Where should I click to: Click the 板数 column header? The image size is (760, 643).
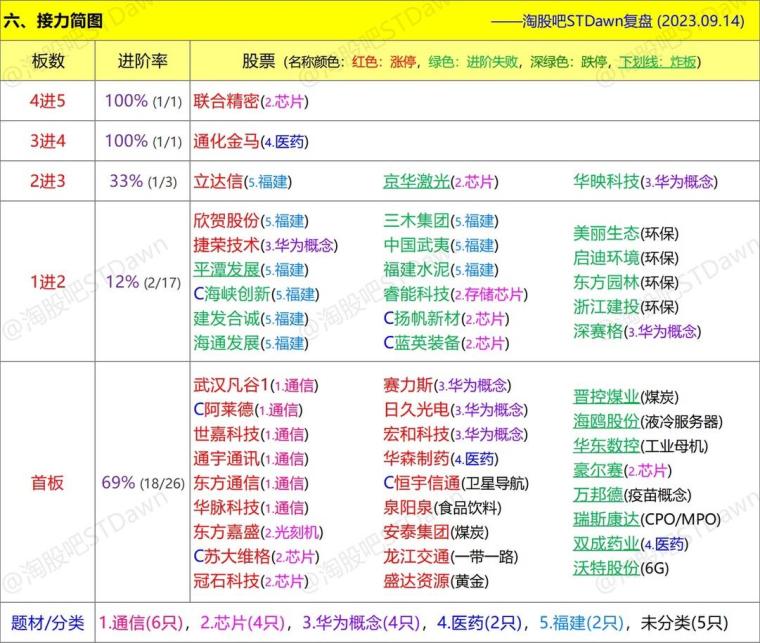click(x=48, y=61)
